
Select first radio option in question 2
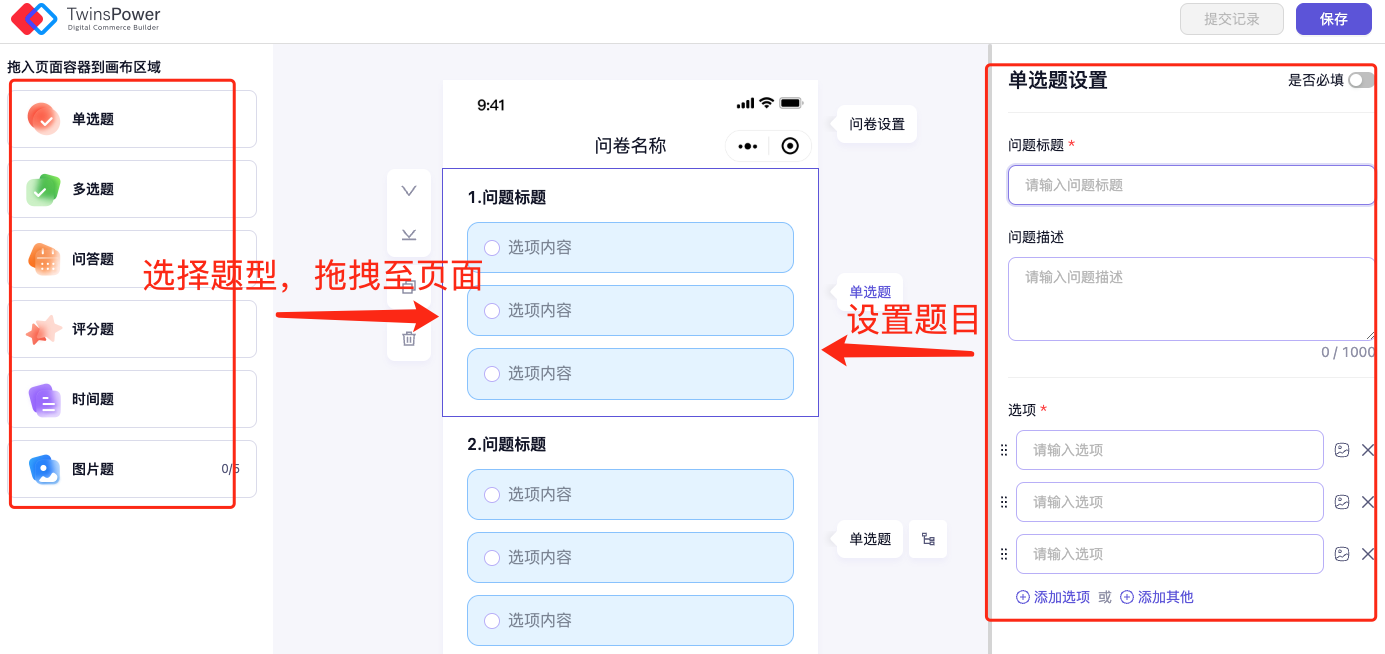[x=492, y=495]
